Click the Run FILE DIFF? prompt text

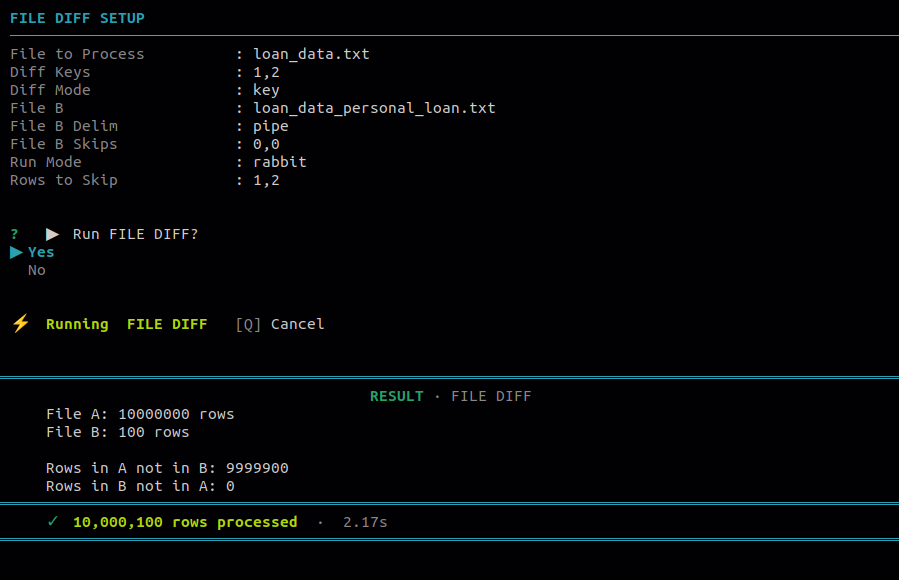coord(135,234)
